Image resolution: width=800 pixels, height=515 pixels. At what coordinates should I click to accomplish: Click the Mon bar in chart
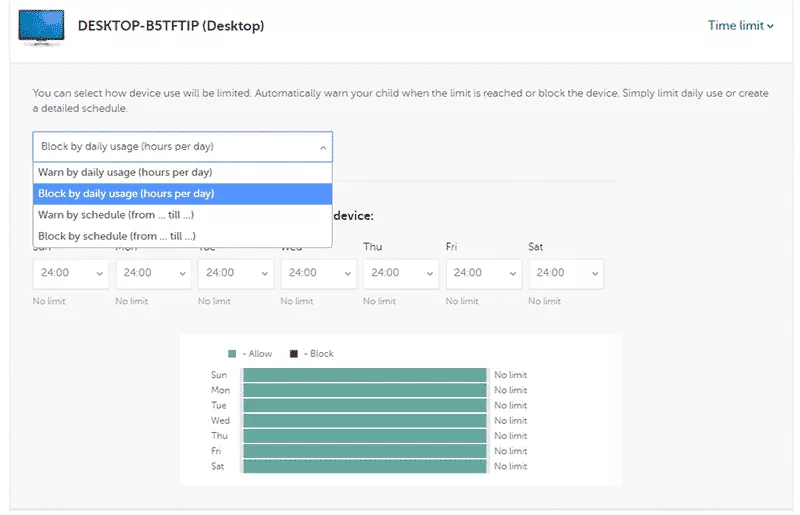coord(365,390)
